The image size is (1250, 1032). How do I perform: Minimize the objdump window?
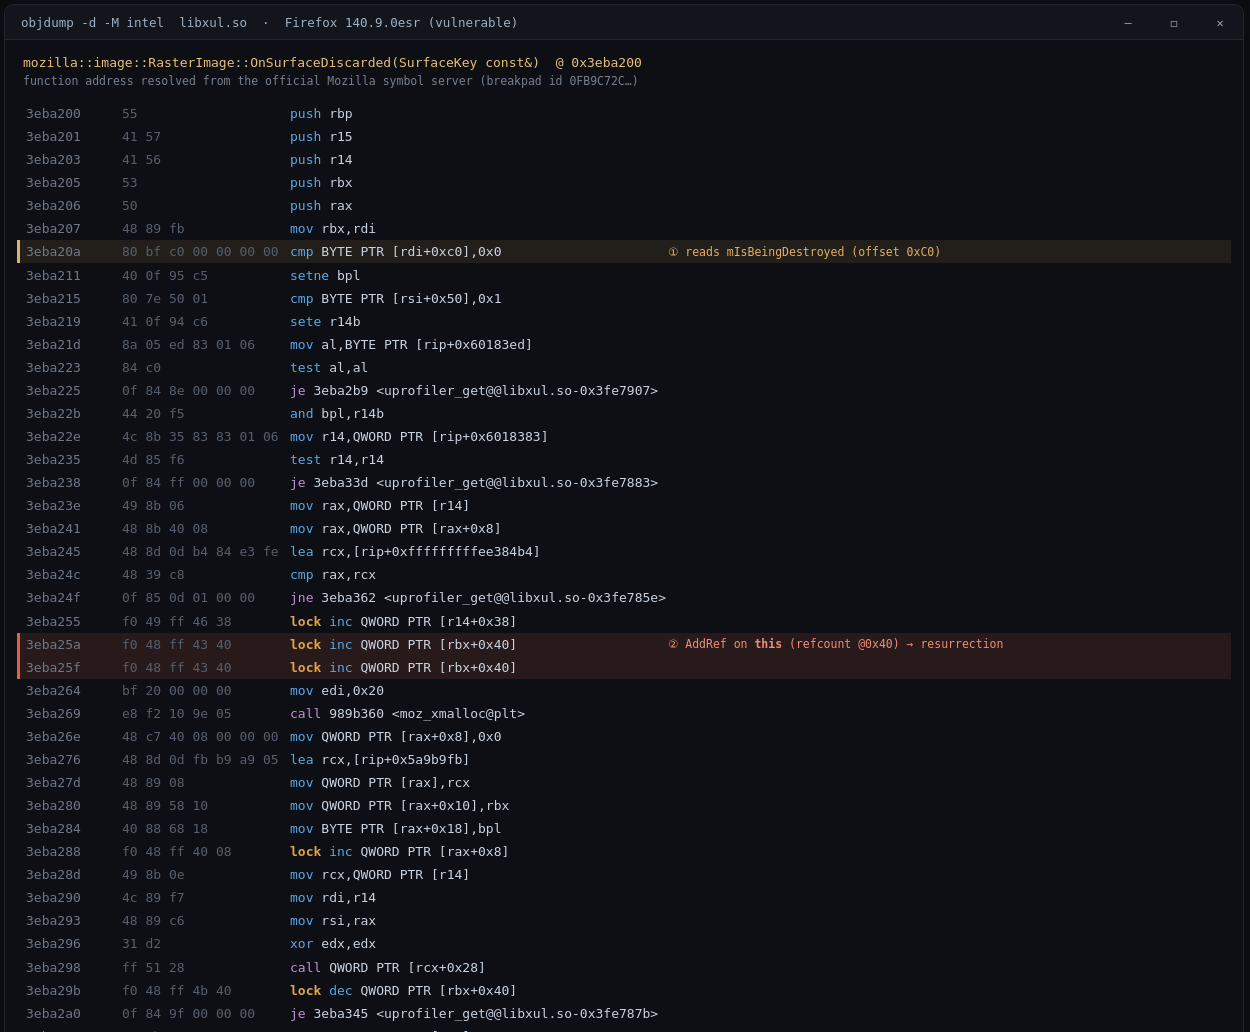1128,23
